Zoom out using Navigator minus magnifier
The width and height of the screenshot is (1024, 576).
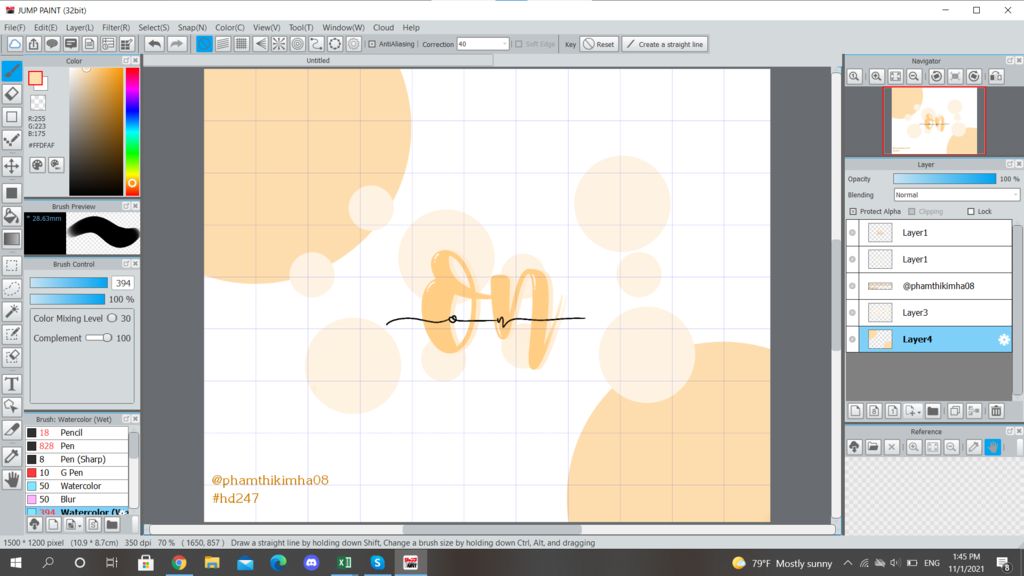pos(914,76)
